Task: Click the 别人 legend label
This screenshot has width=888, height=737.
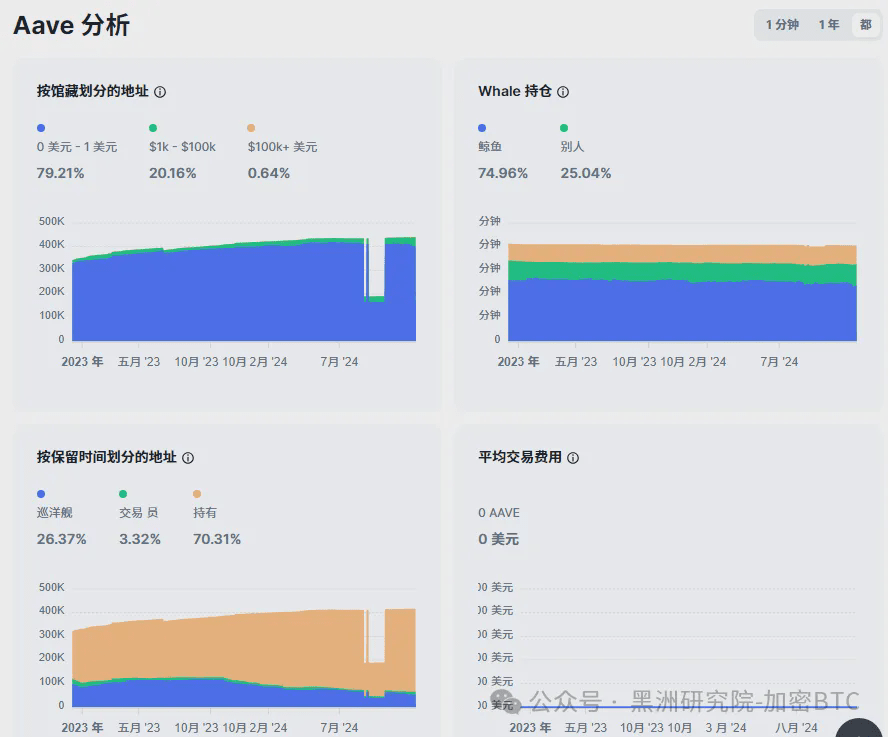Action: coord(572,147)
